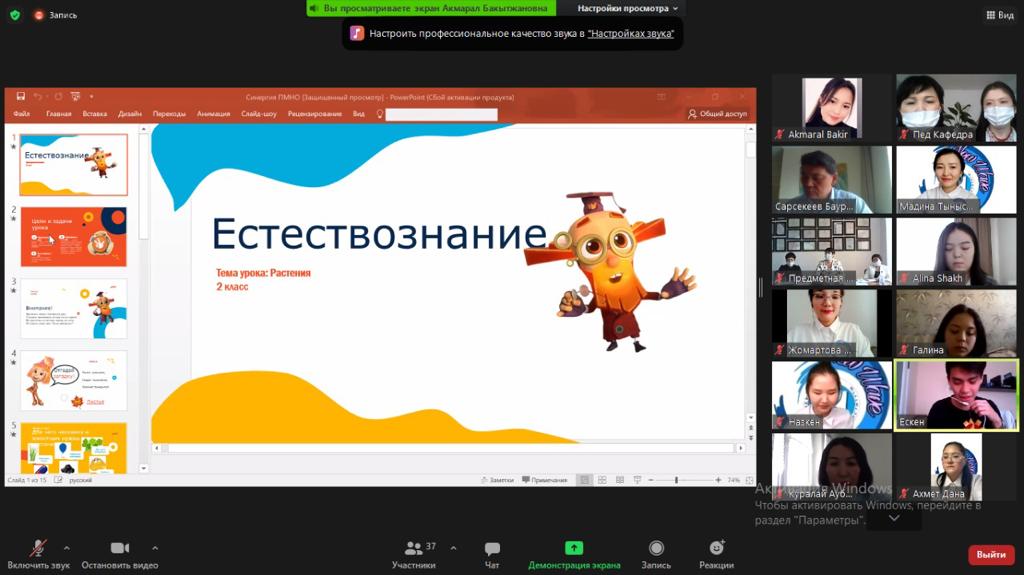Click the Участники participants icon
Screen dimensions: 1024x575
coord(413,548)
